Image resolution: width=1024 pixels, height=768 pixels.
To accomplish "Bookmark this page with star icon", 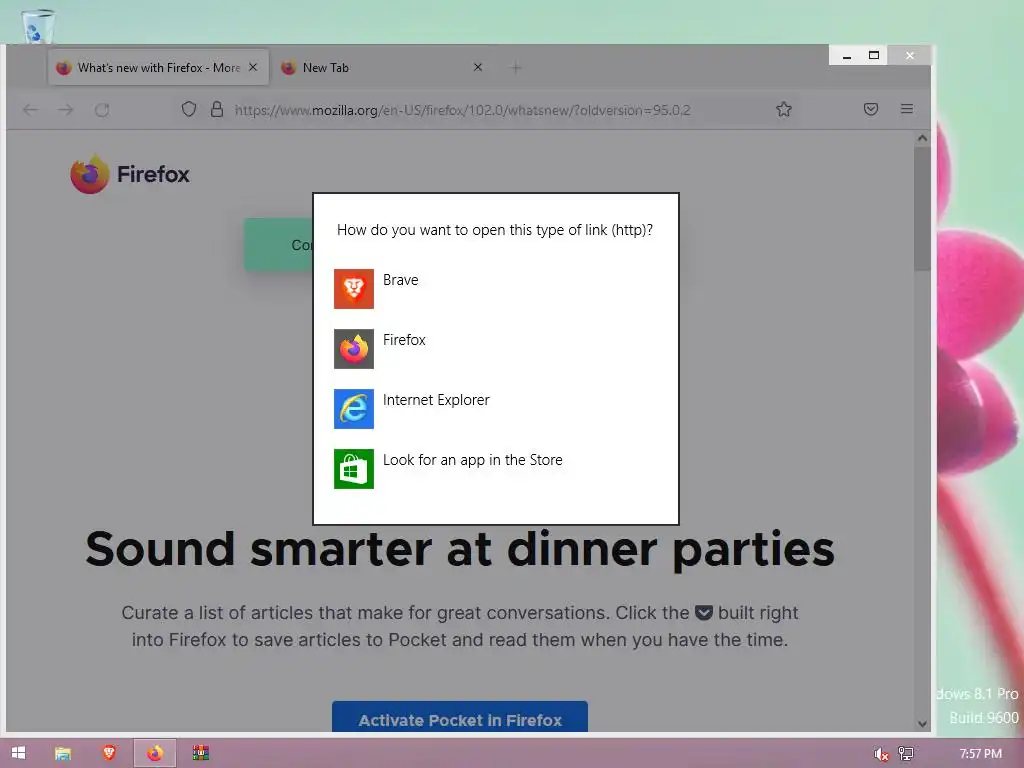I will point(784,109).
